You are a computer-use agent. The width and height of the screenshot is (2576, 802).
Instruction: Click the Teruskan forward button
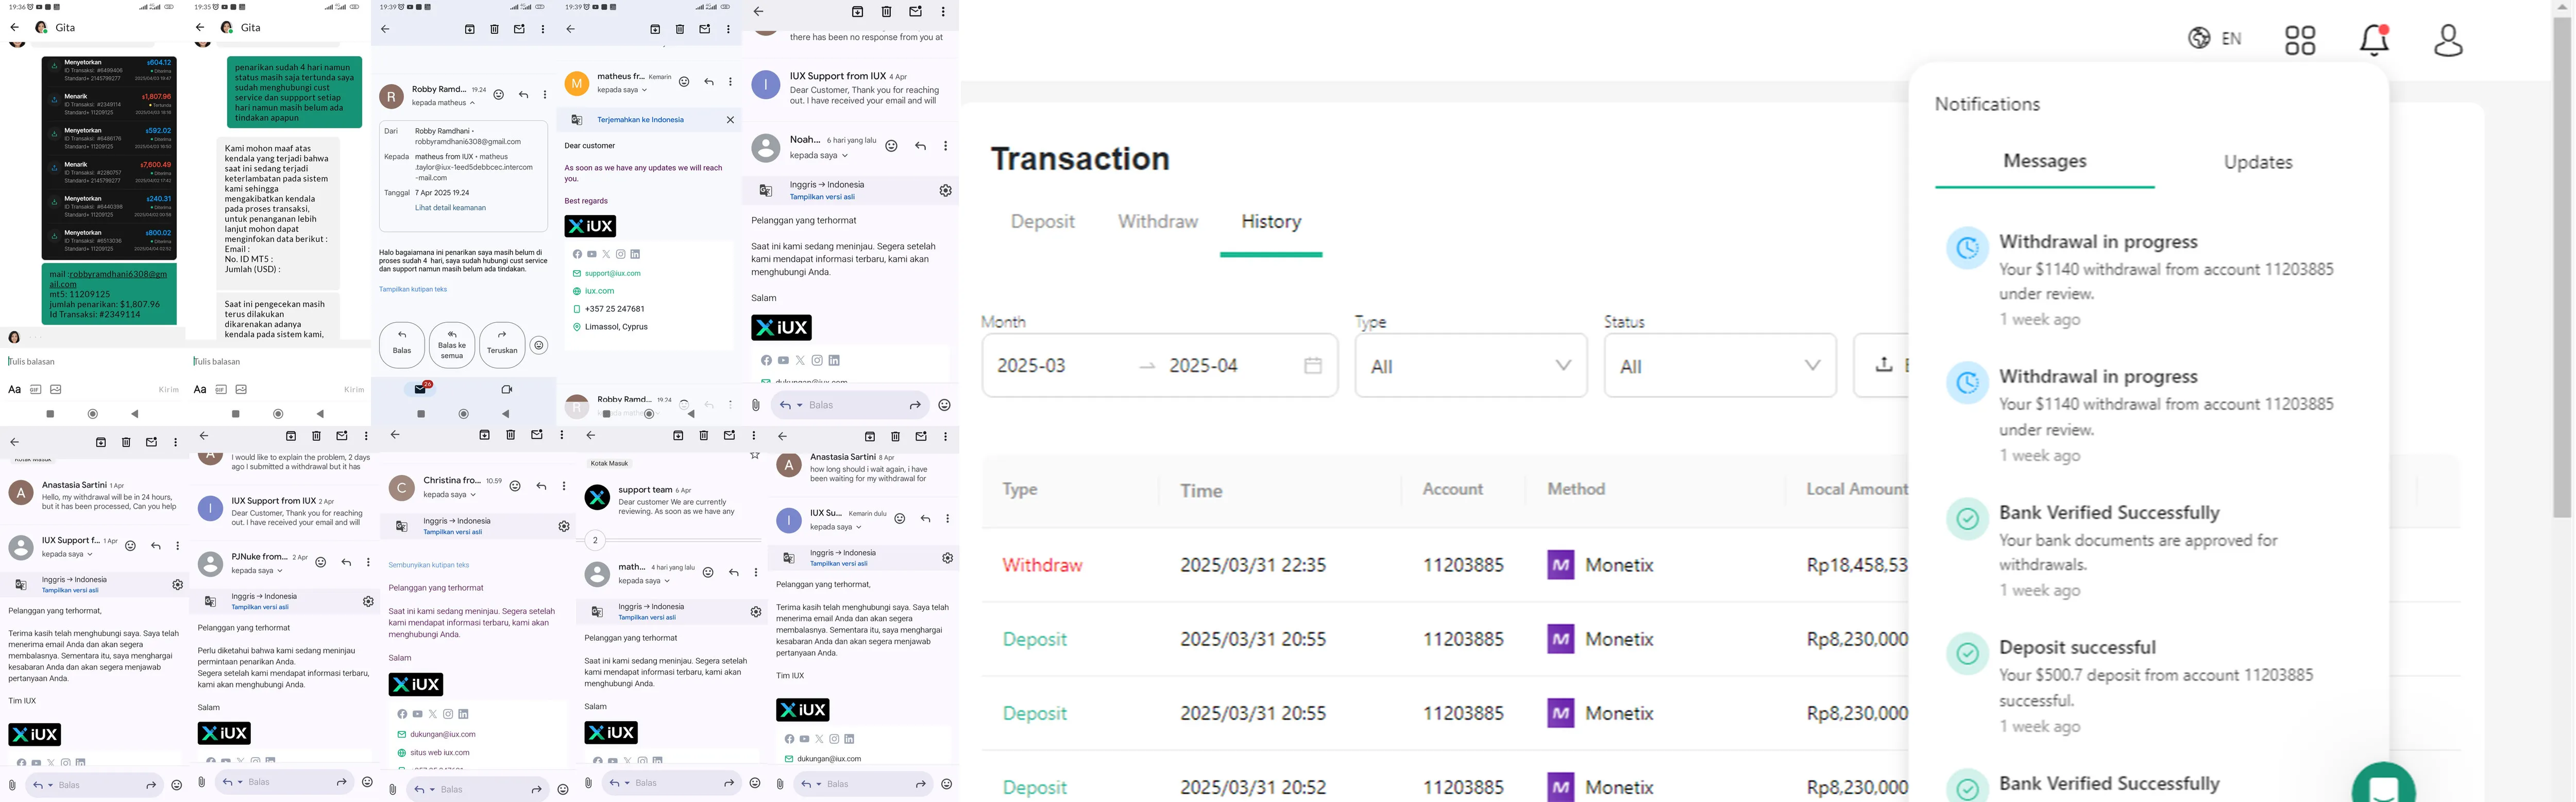(502, 344)
